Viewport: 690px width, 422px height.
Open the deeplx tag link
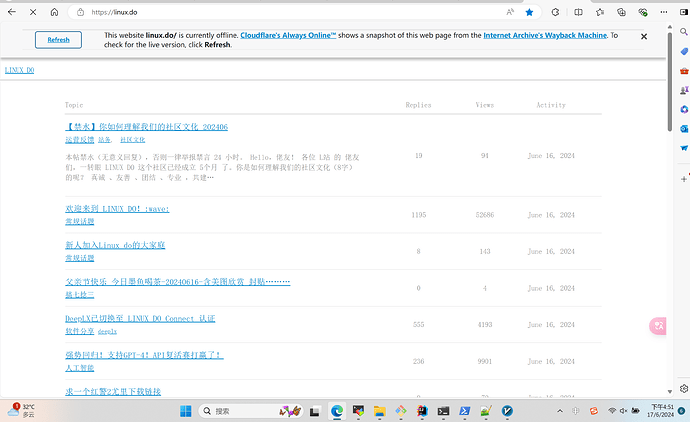coord(107,331)
